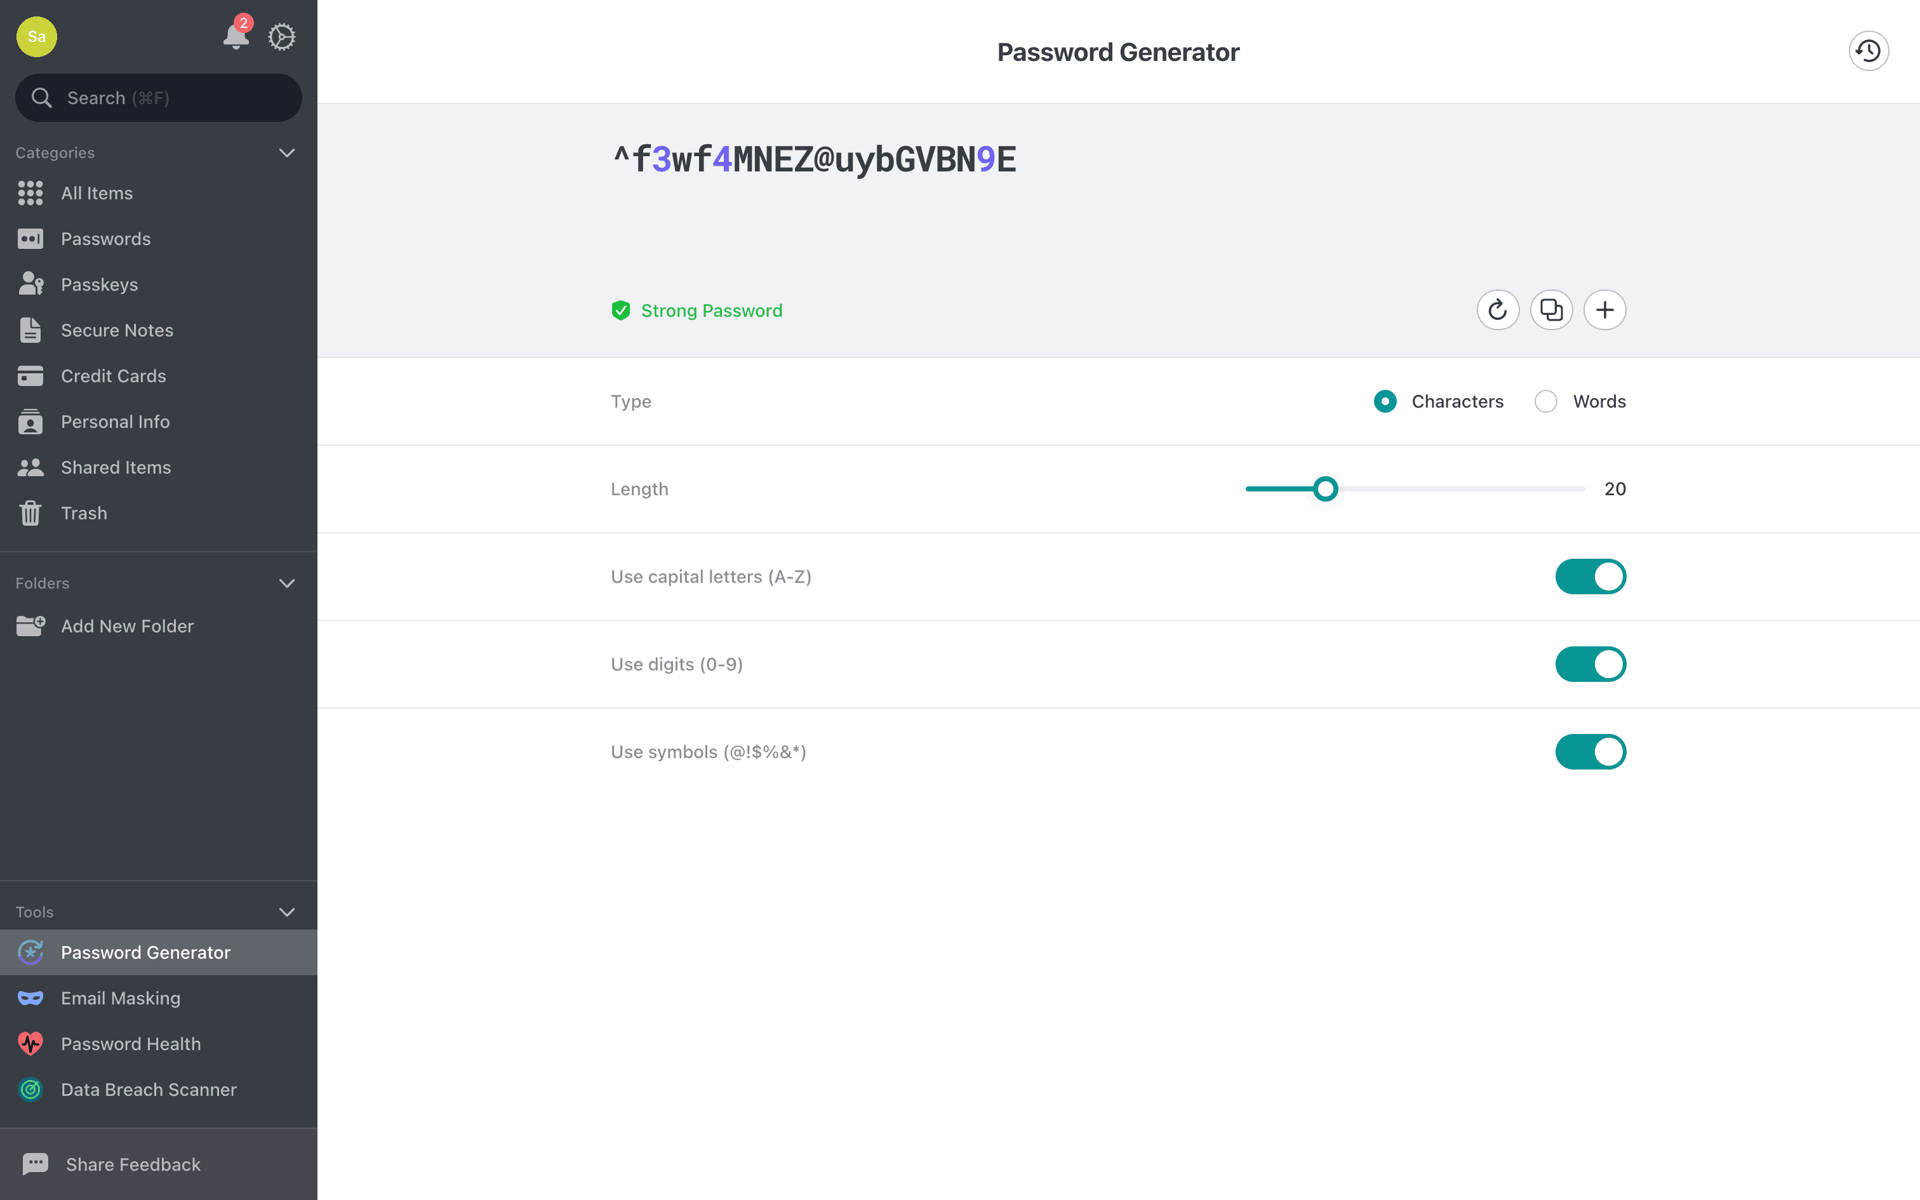The width and height of the screenshot is (1920, 1200).
Task: Click Share Feedback label
Action: pos(133,1164)
